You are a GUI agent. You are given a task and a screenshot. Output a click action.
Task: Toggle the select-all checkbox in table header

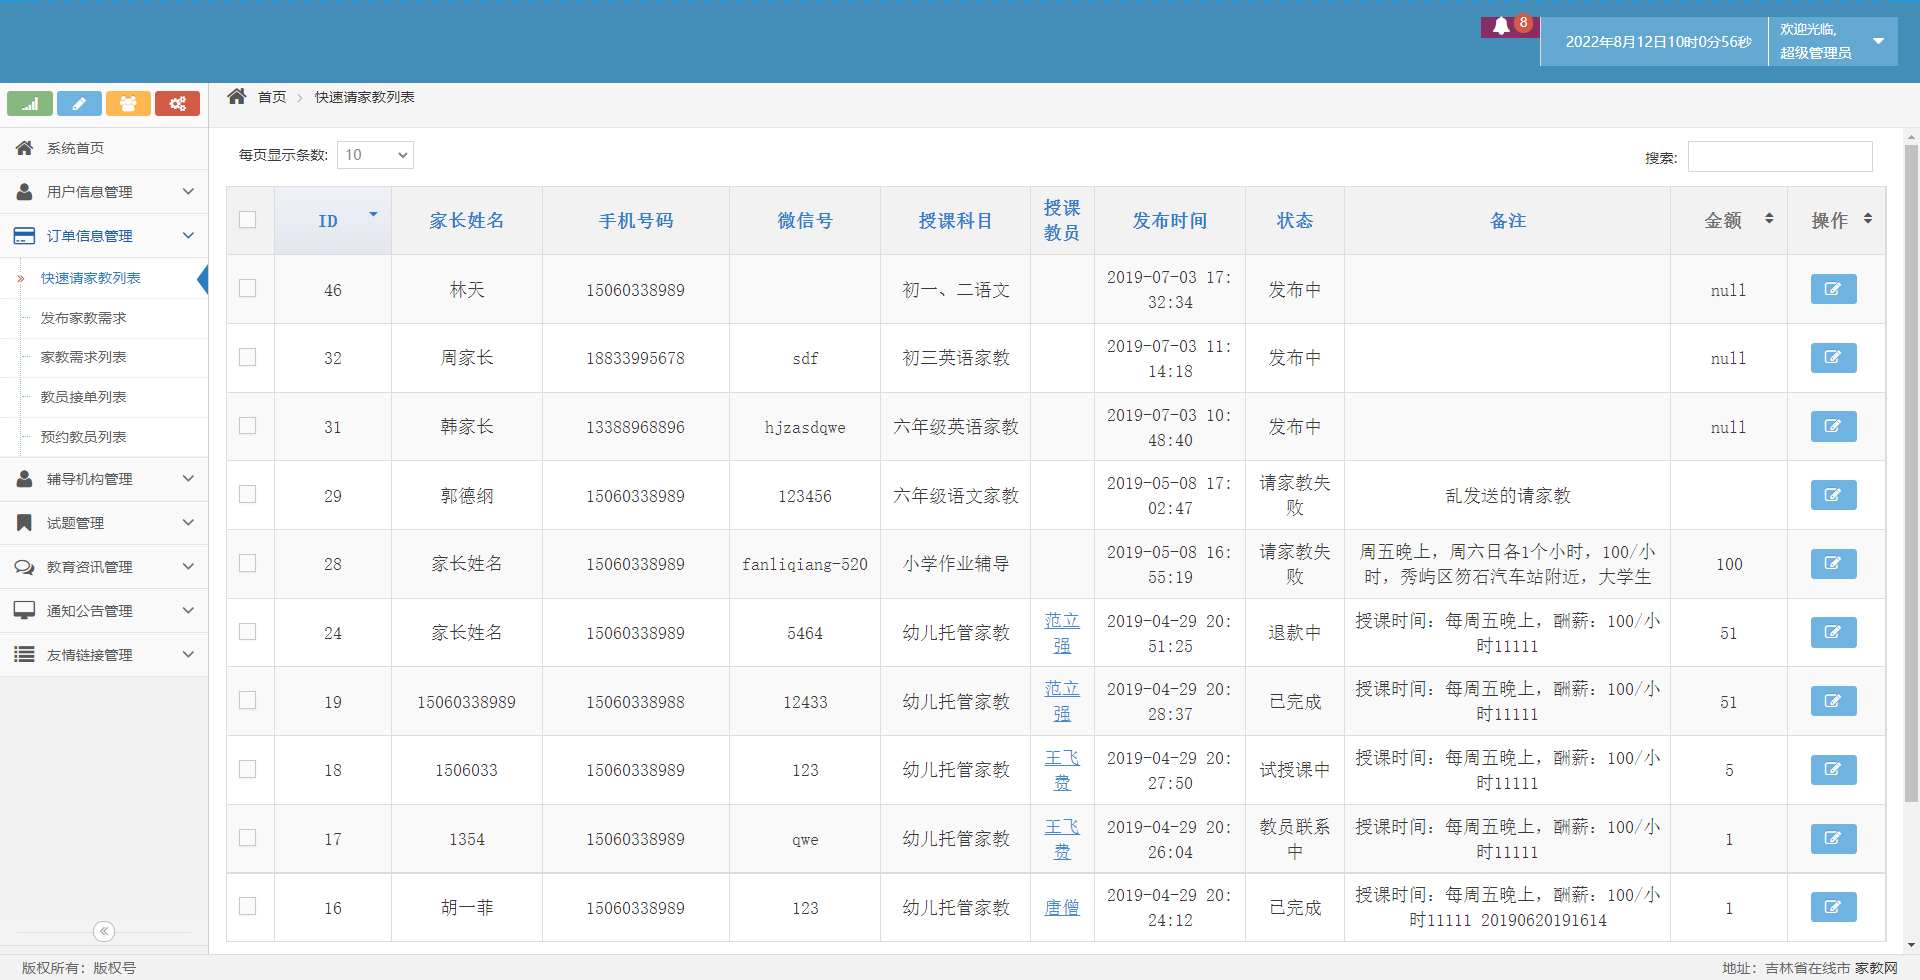(x=248, y=220)
